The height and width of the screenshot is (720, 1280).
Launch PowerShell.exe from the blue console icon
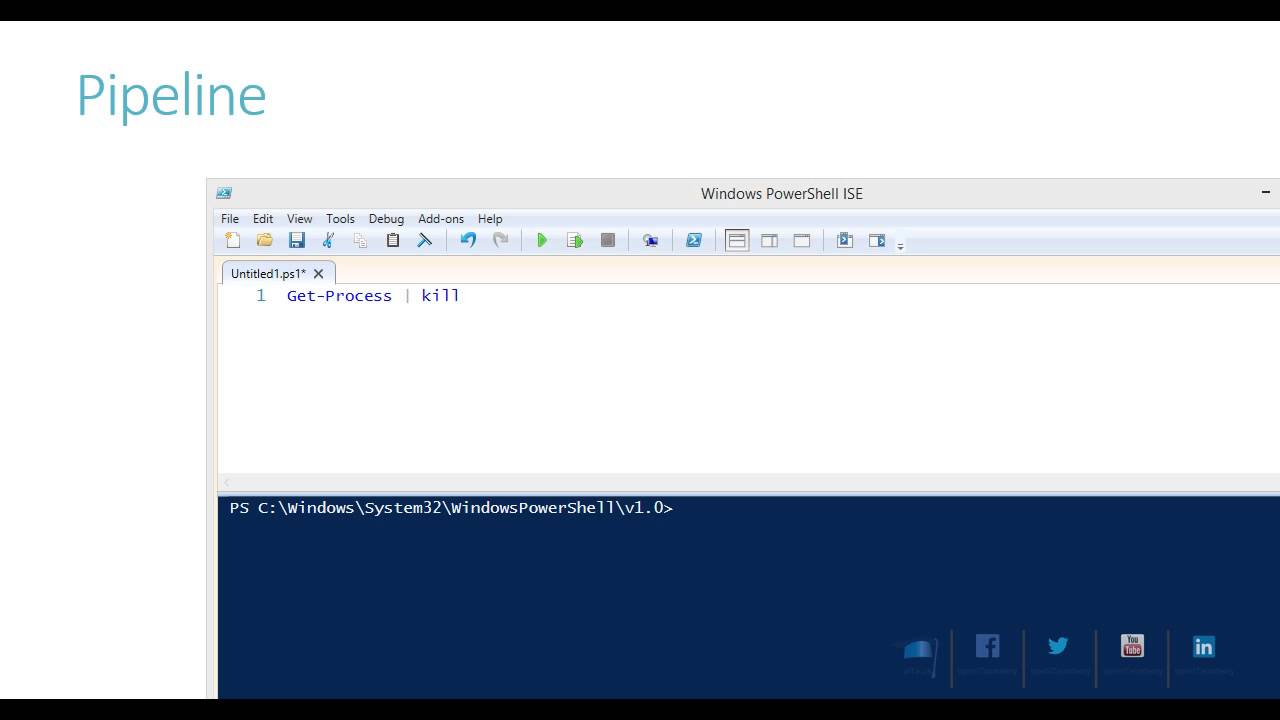(694, 240)
